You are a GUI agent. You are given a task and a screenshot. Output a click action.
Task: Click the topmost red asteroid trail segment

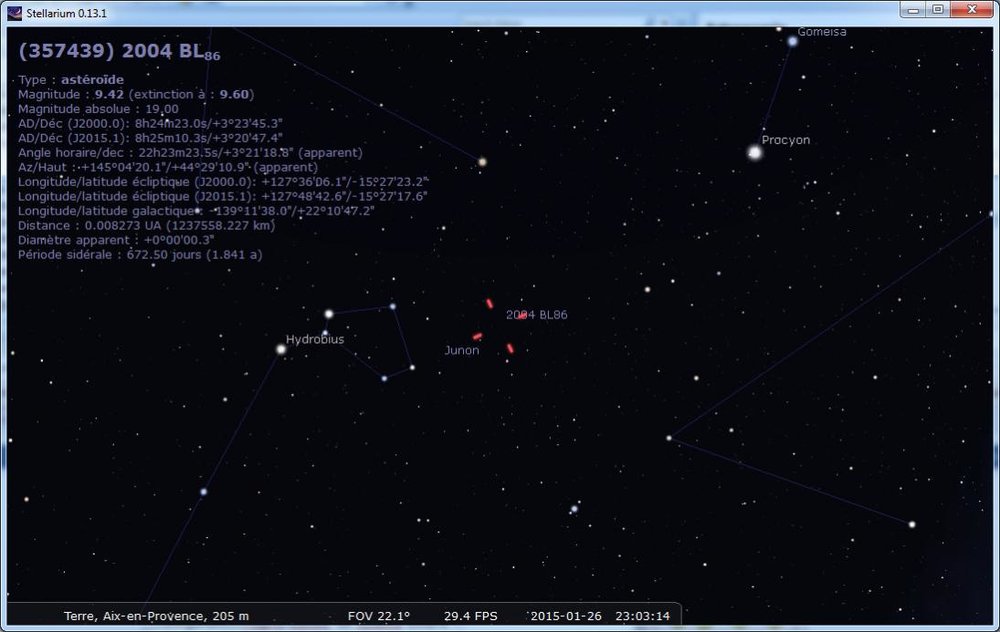click(489, 303)
